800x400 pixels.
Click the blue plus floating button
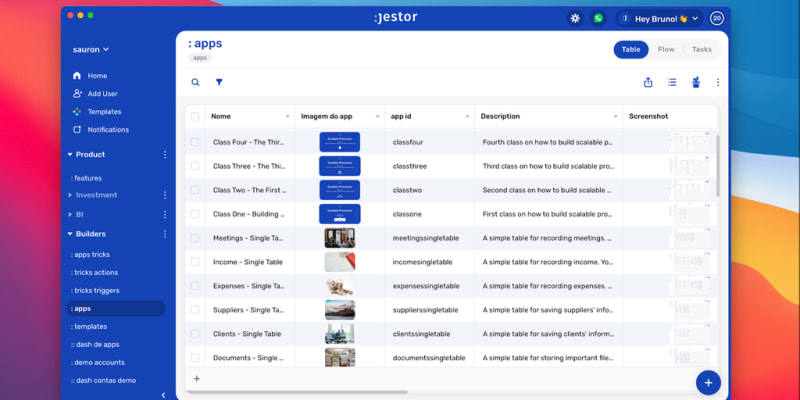[708, 382]
